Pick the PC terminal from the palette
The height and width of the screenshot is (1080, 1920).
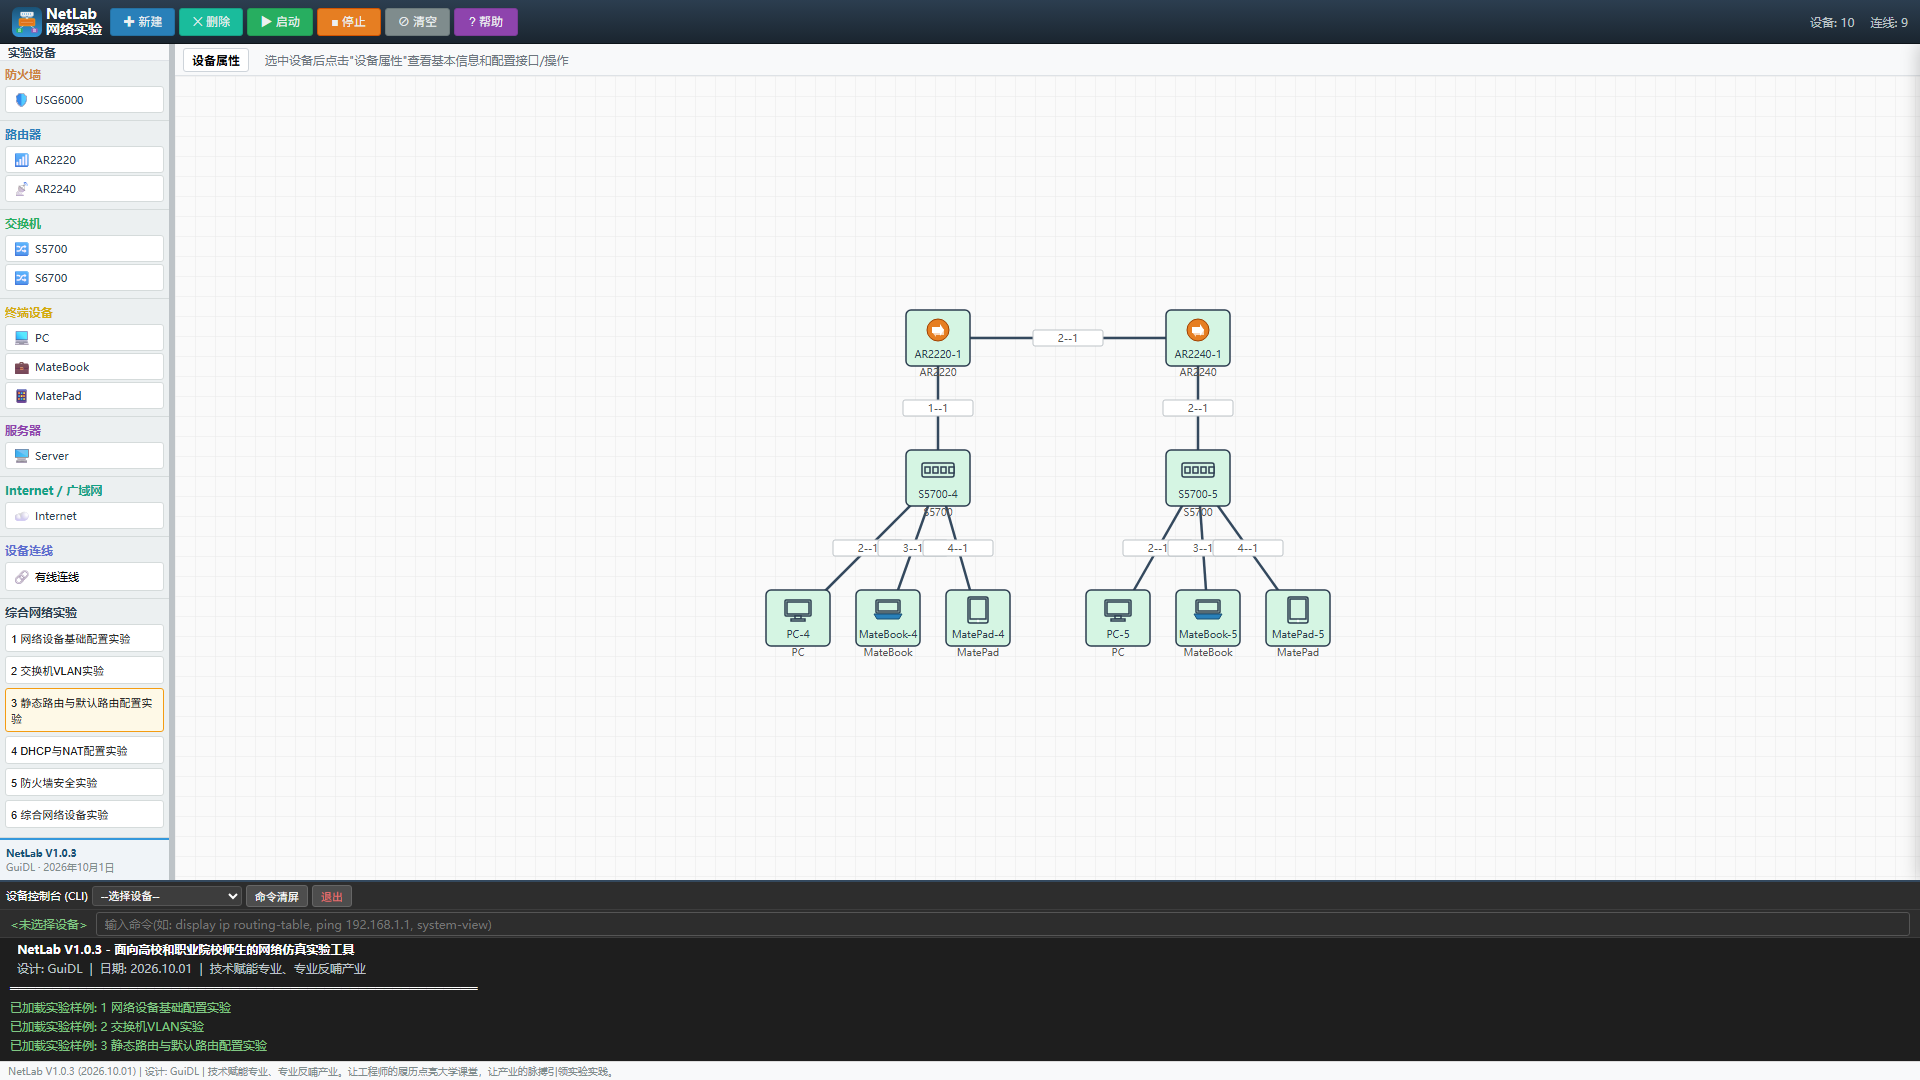point(84,338)
